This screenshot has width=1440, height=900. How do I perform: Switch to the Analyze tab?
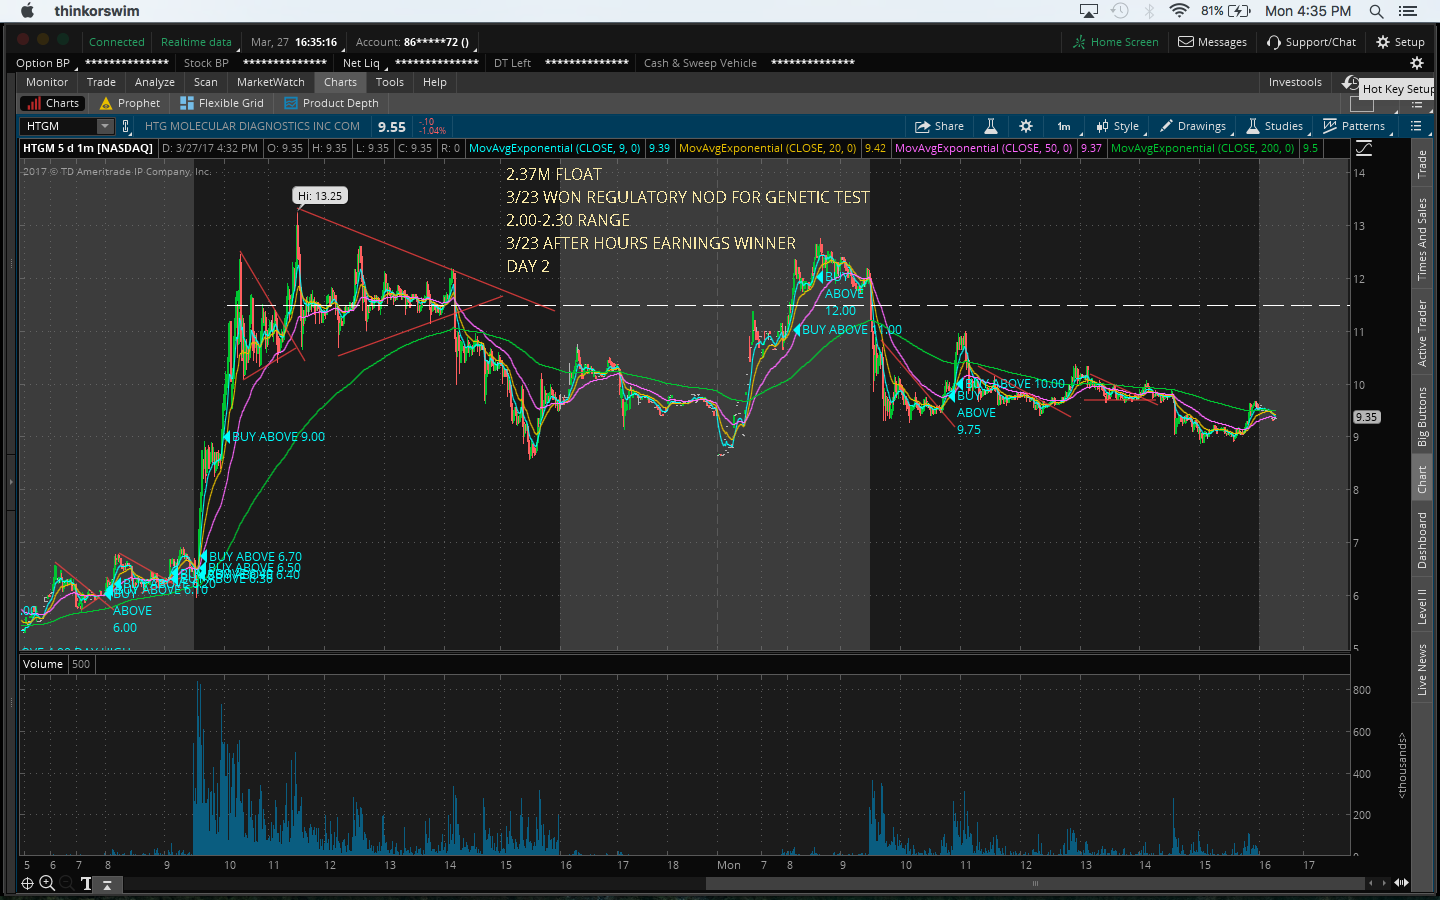point(155,82)
